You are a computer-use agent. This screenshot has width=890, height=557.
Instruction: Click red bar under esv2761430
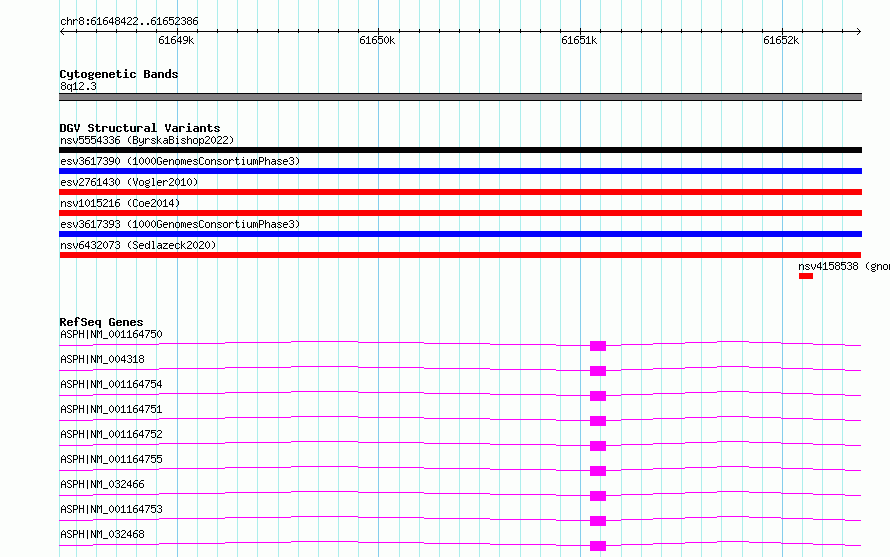tap(460, 192)
